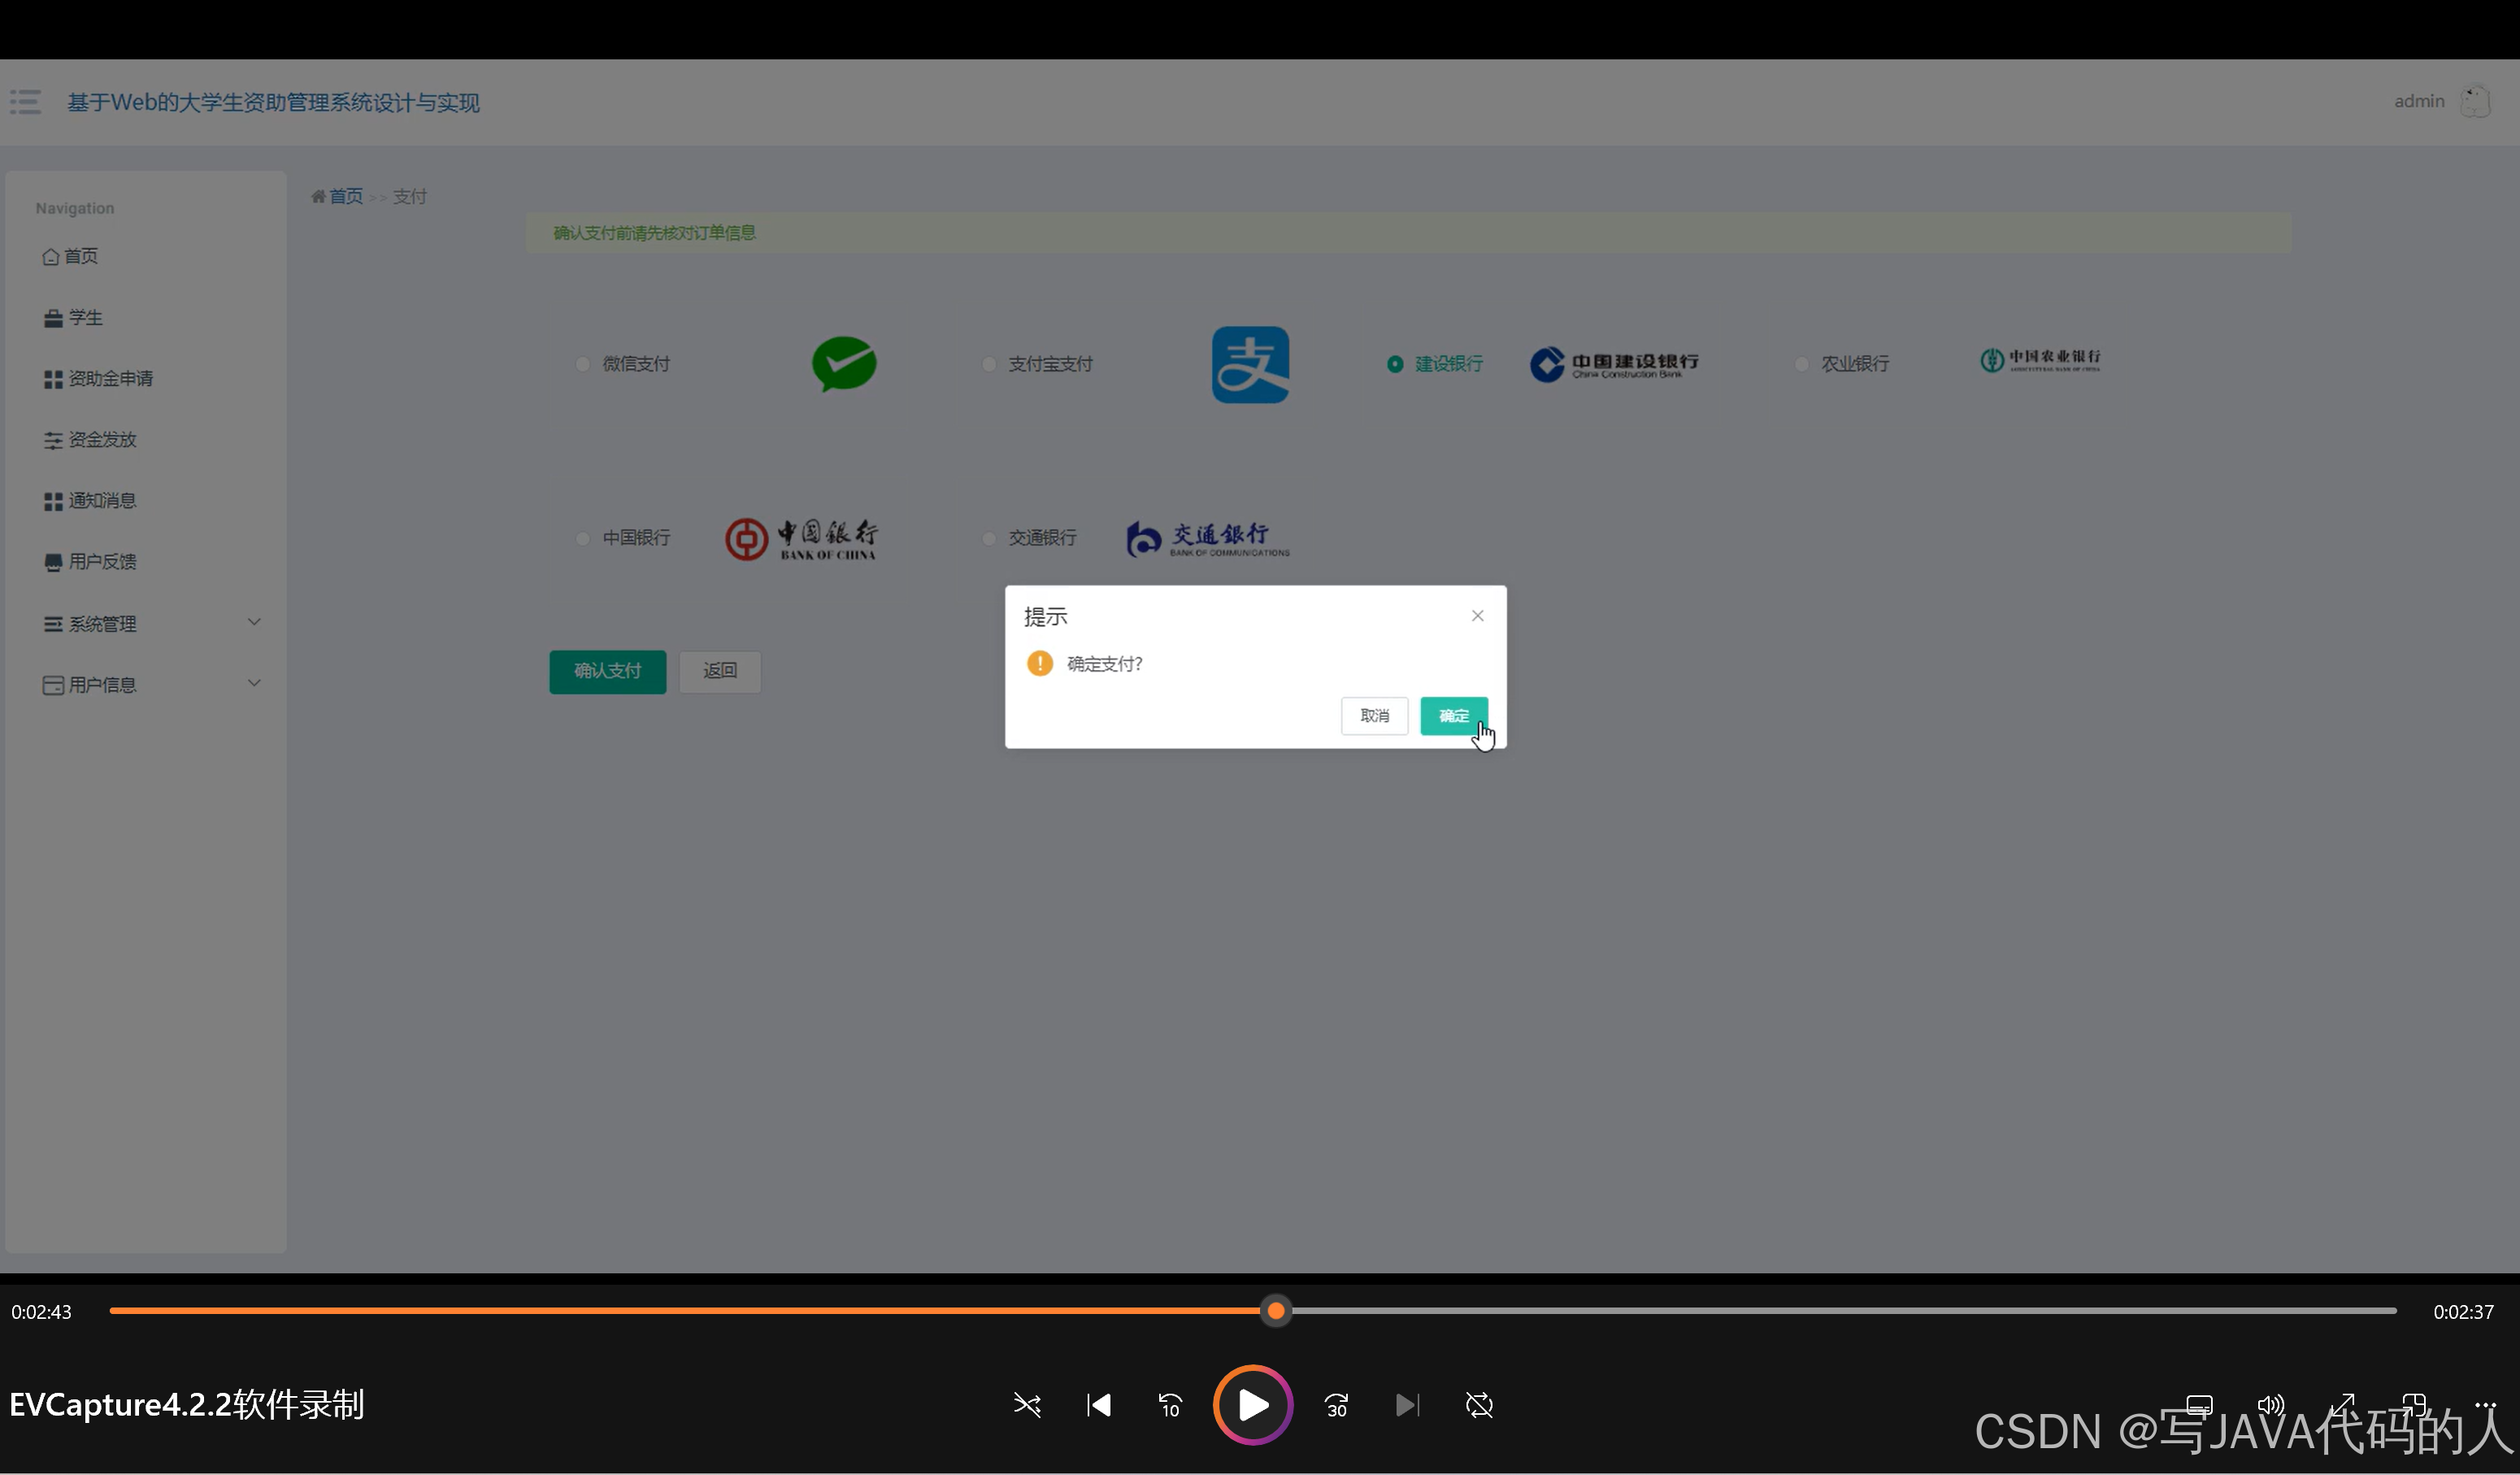Click the page title 基于Web的大学生资助管理系统设计与实现
The height and width of the screenshot is (1475, 2520).
pos(273,102)
